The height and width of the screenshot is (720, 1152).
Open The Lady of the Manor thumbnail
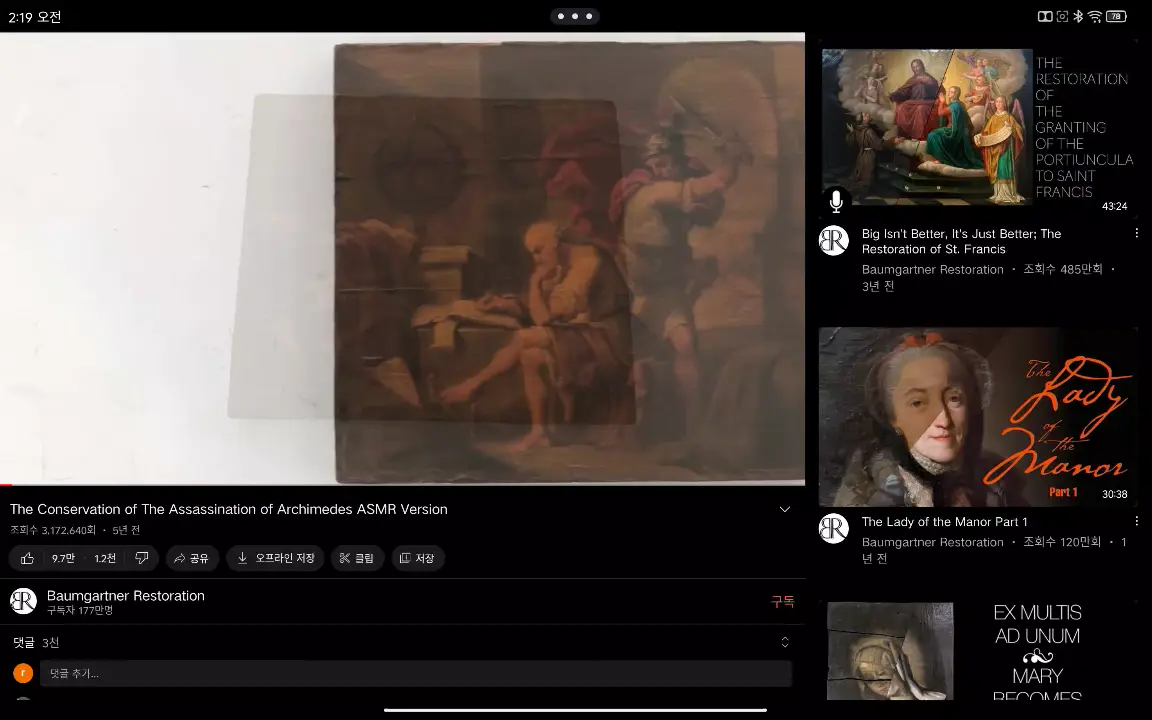[978, 417]
